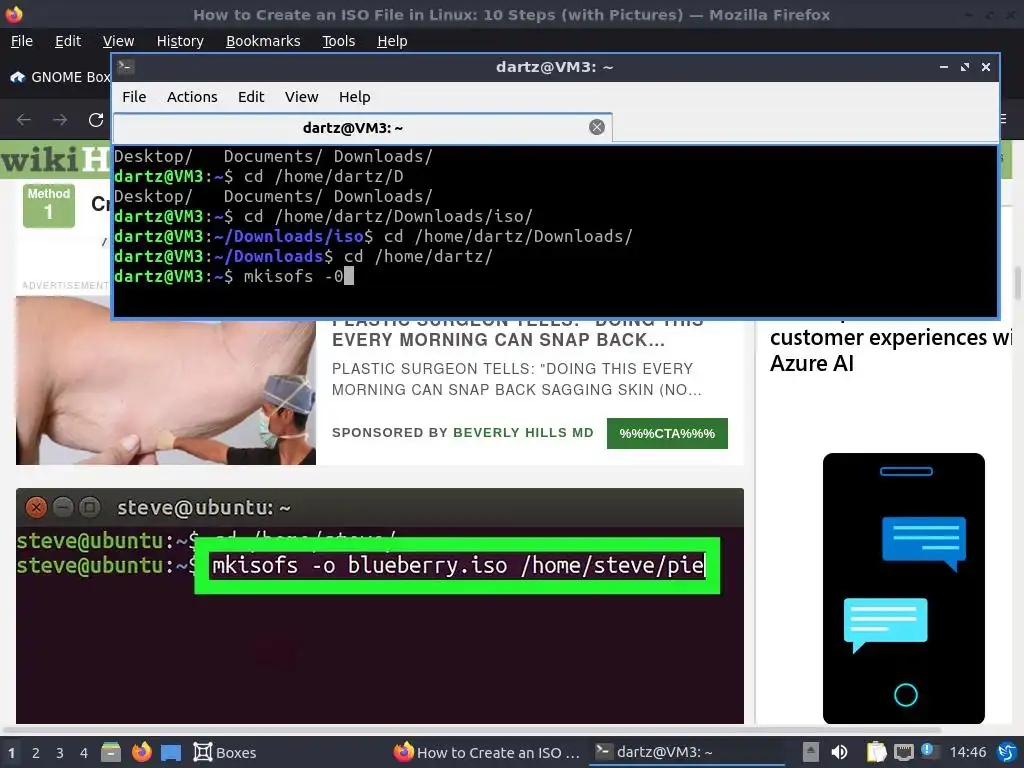Image resolution: width=1024 pixels, height=768 pixels.
Task: Click the blue desktop icon in taskbar
Action: 171,753
